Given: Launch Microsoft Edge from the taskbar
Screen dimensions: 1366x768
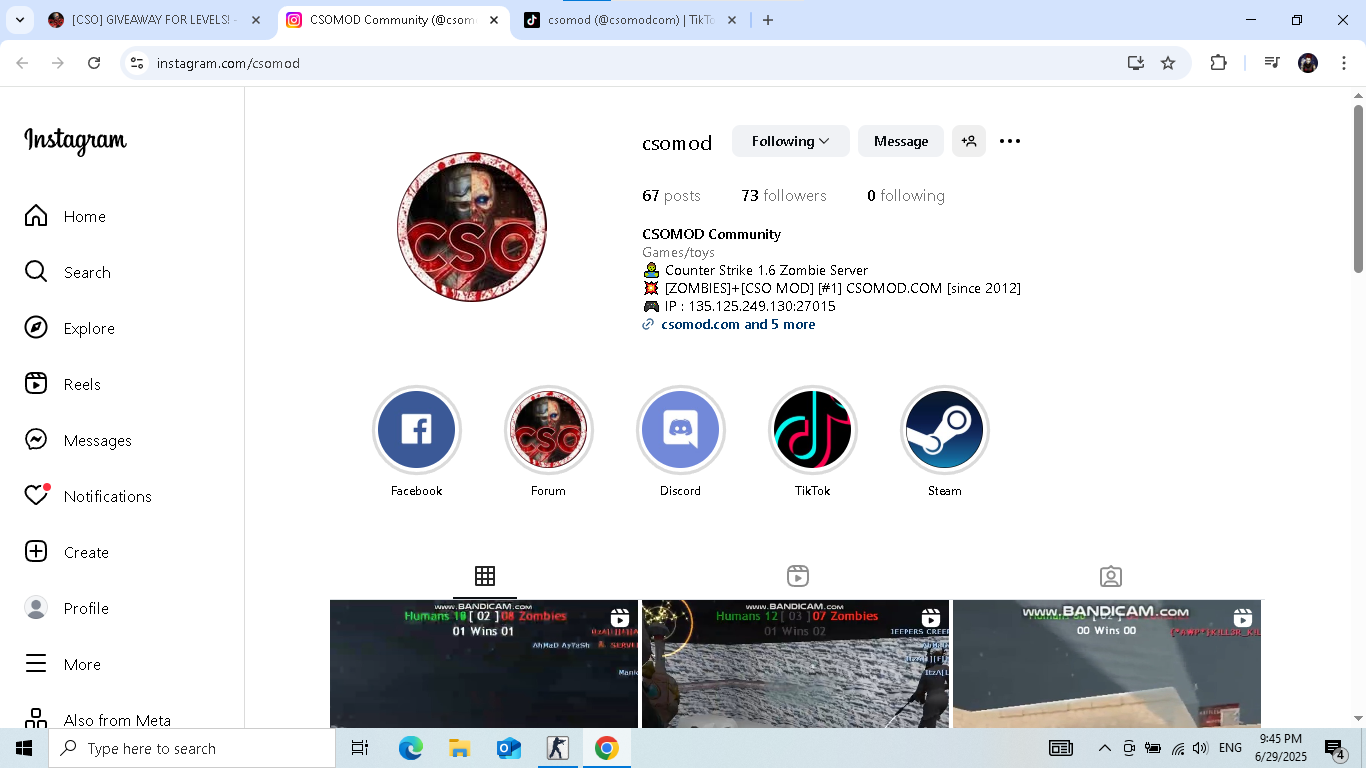Looking at the screenshot, I should (410, 748).
